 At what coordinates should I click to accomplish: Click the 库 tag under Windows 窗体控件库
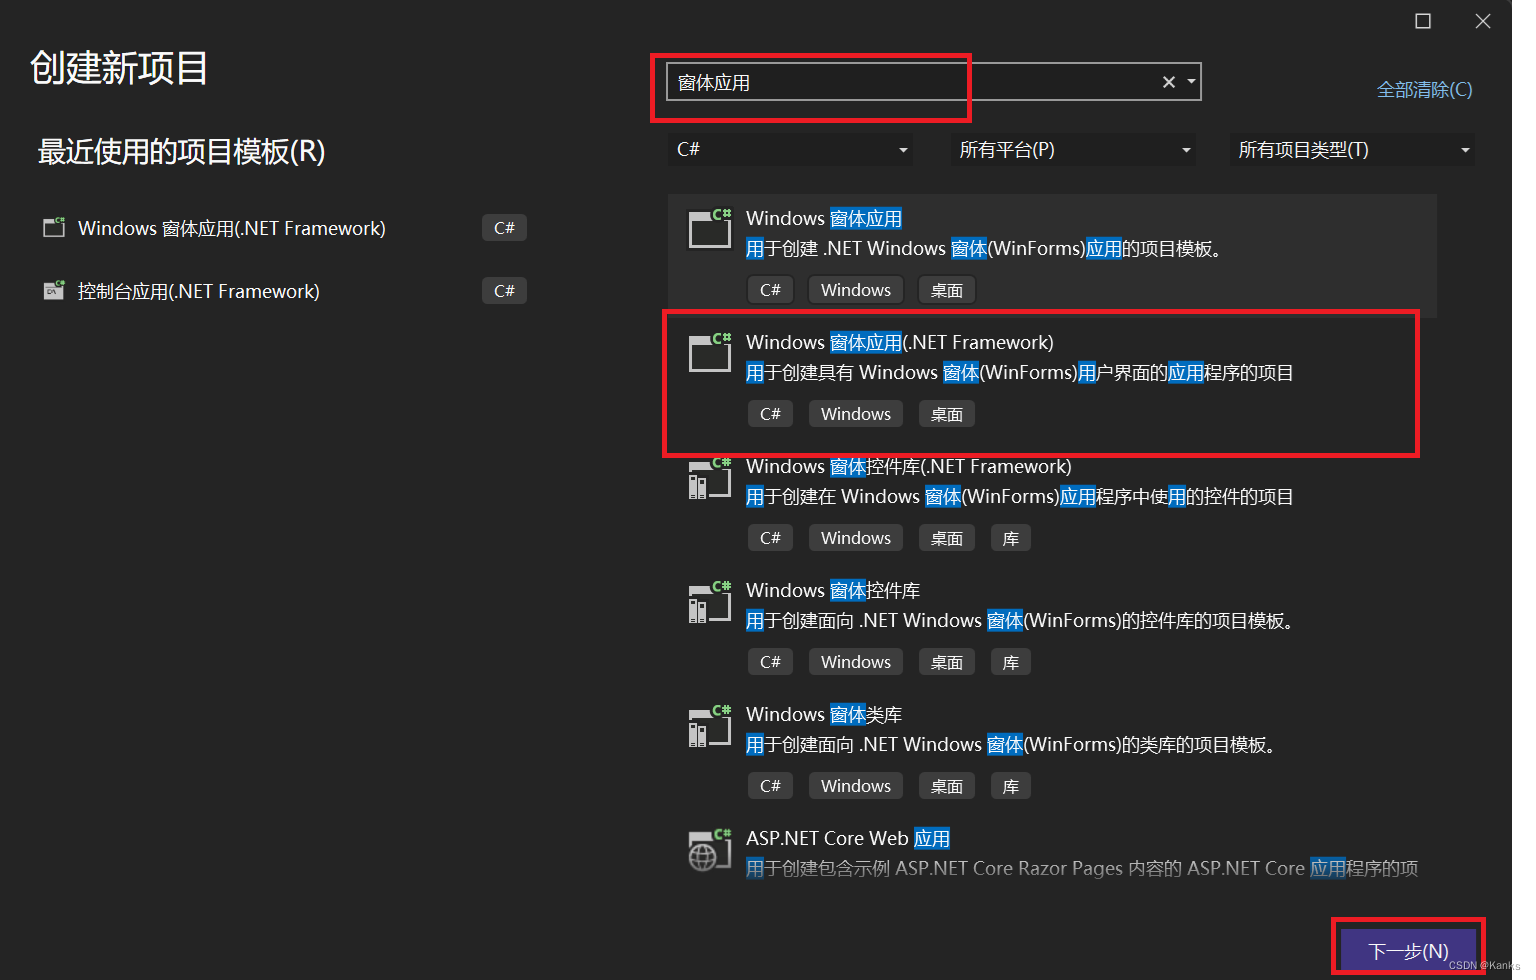point(1010,662)
